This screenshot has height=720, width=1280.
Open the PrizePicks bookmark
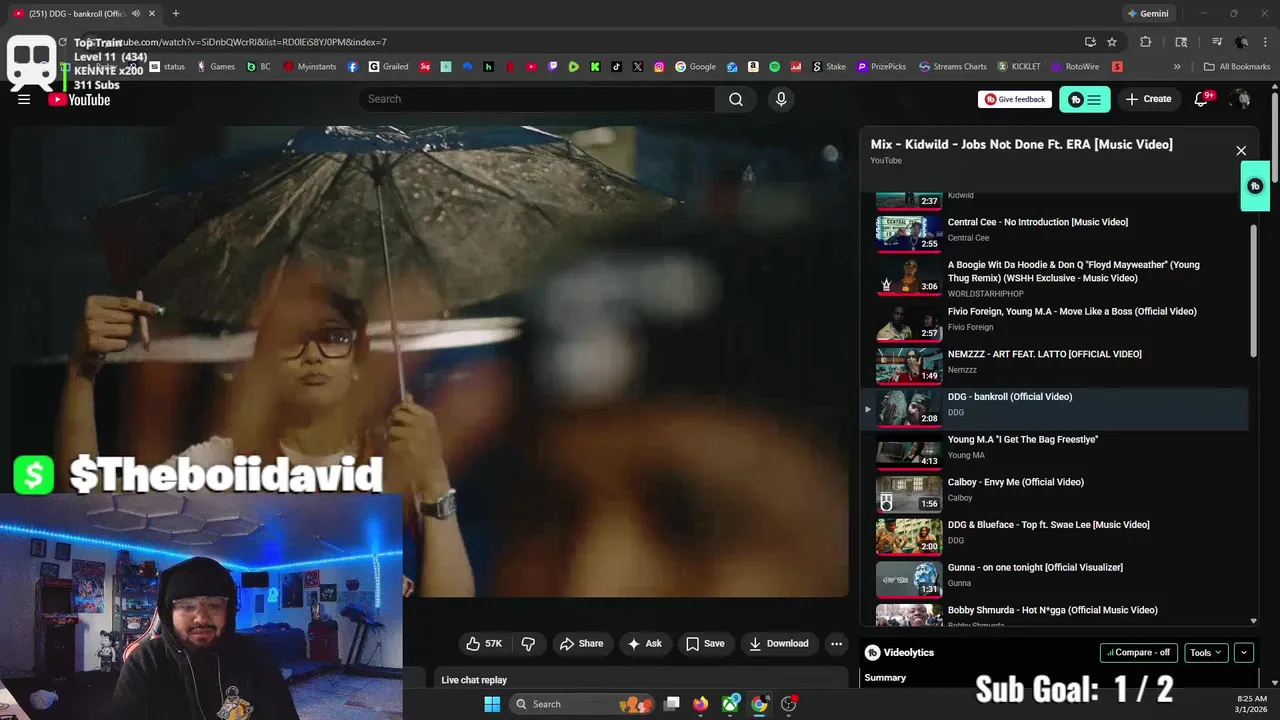coord(880,67)
